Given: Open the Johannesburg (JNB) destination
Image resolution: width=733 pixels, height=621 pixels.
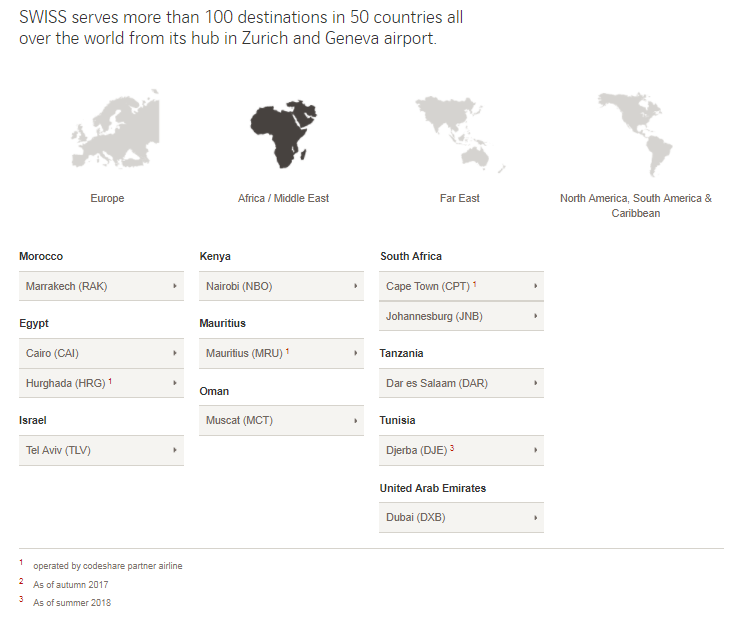Looking at the screenshot, I should 461,316.
